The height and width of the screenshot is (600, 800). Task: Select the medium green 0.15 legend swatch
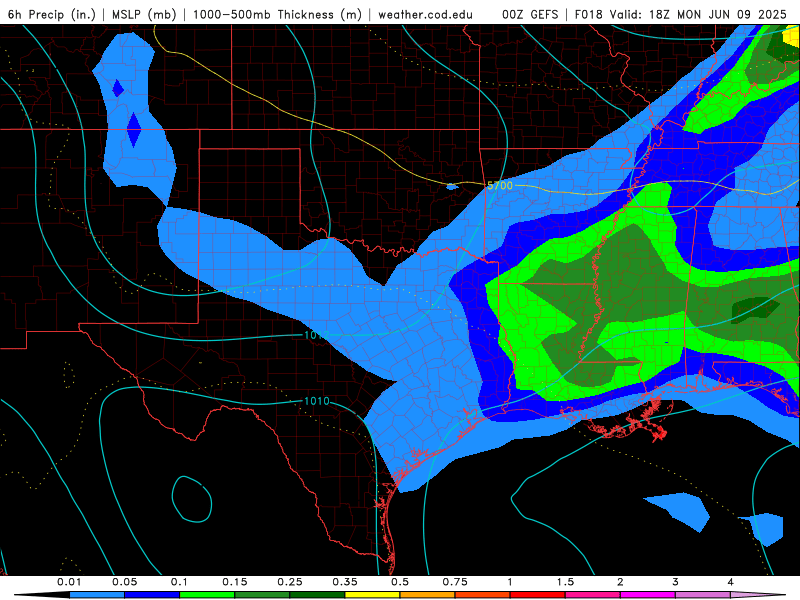point(262,595)
